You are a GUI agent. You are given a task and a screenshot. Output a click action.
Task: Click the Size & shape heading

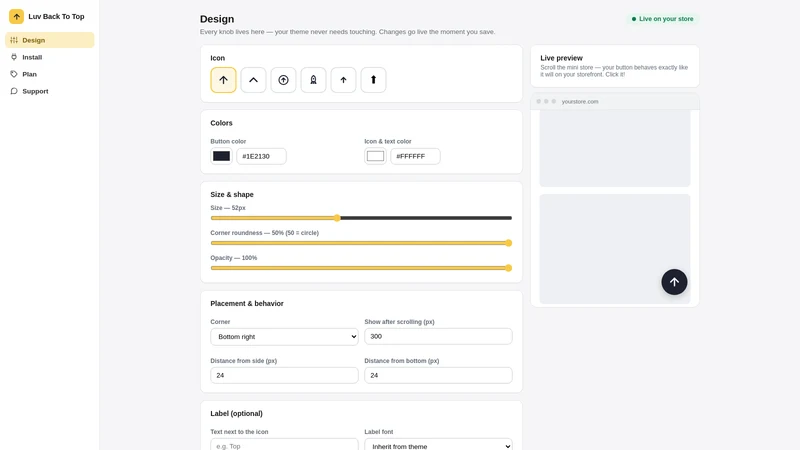pos(232,194)
